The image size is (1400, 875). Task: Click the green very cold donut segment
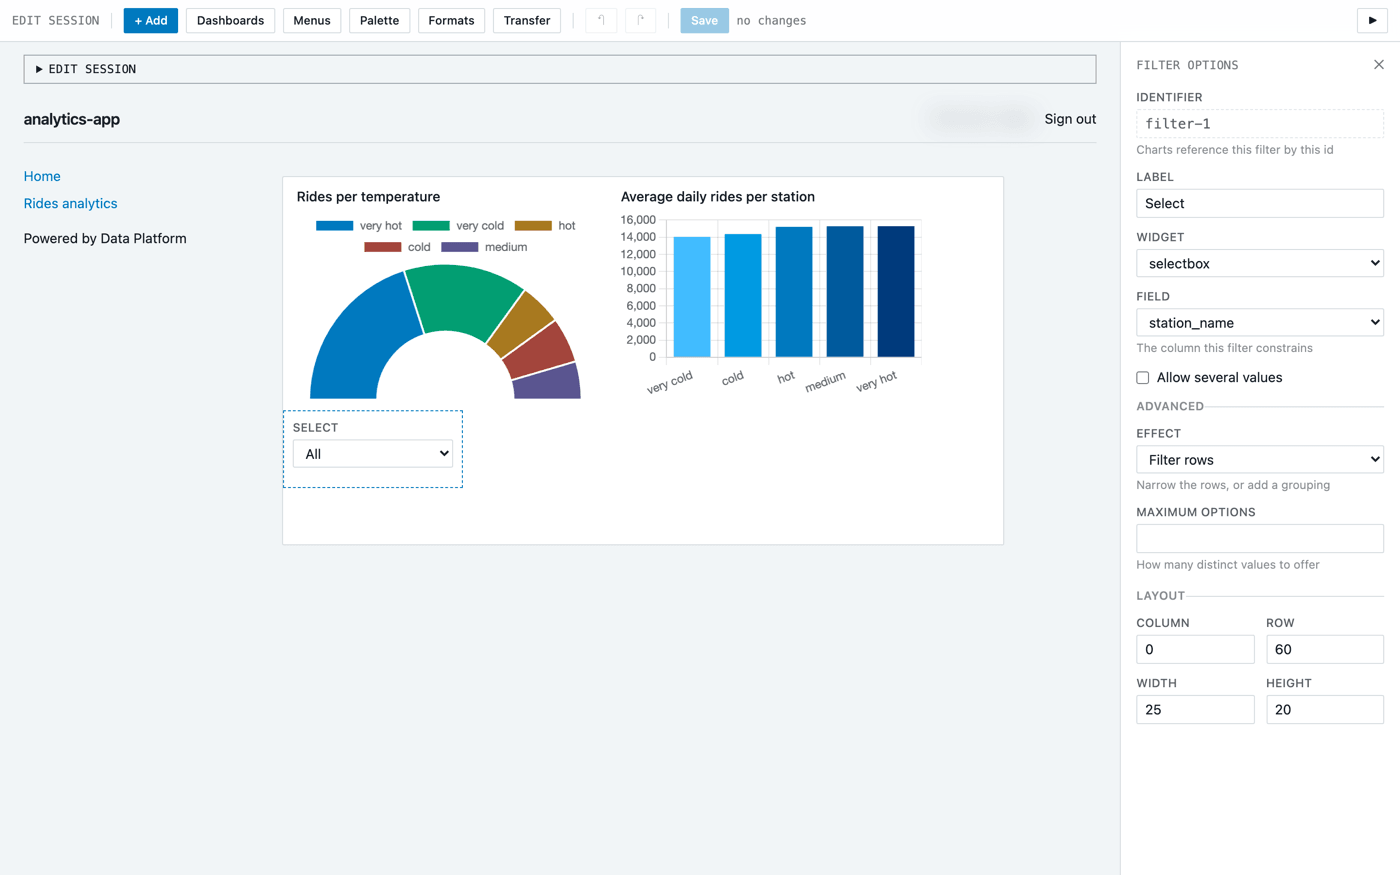[x=462, y=300]
